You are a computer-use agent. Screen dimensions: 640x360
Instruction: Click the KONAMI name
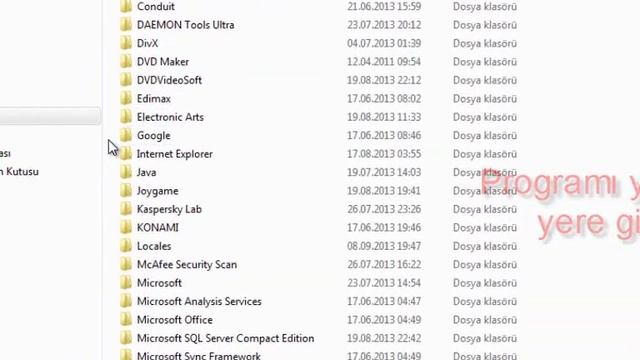pyautogui.click(x=158, y=227)
